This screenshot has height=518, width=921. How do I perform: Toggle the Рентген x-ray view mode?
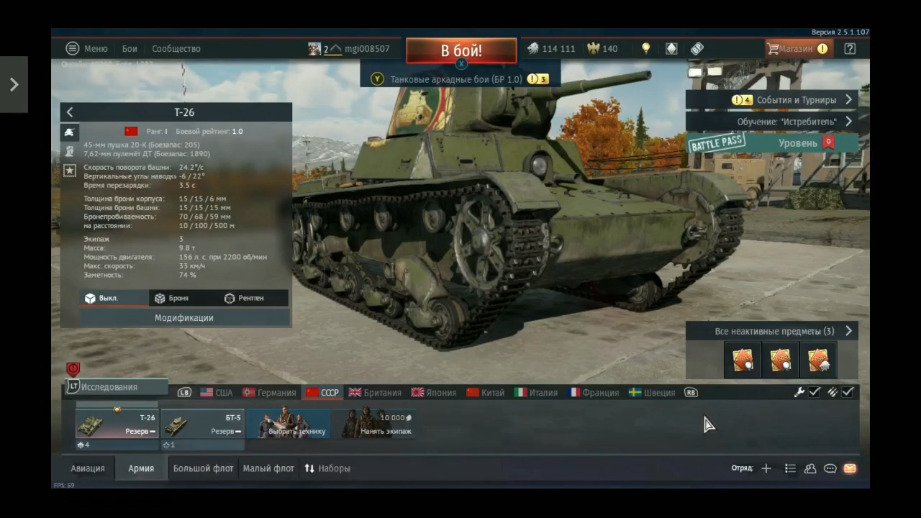244,298
